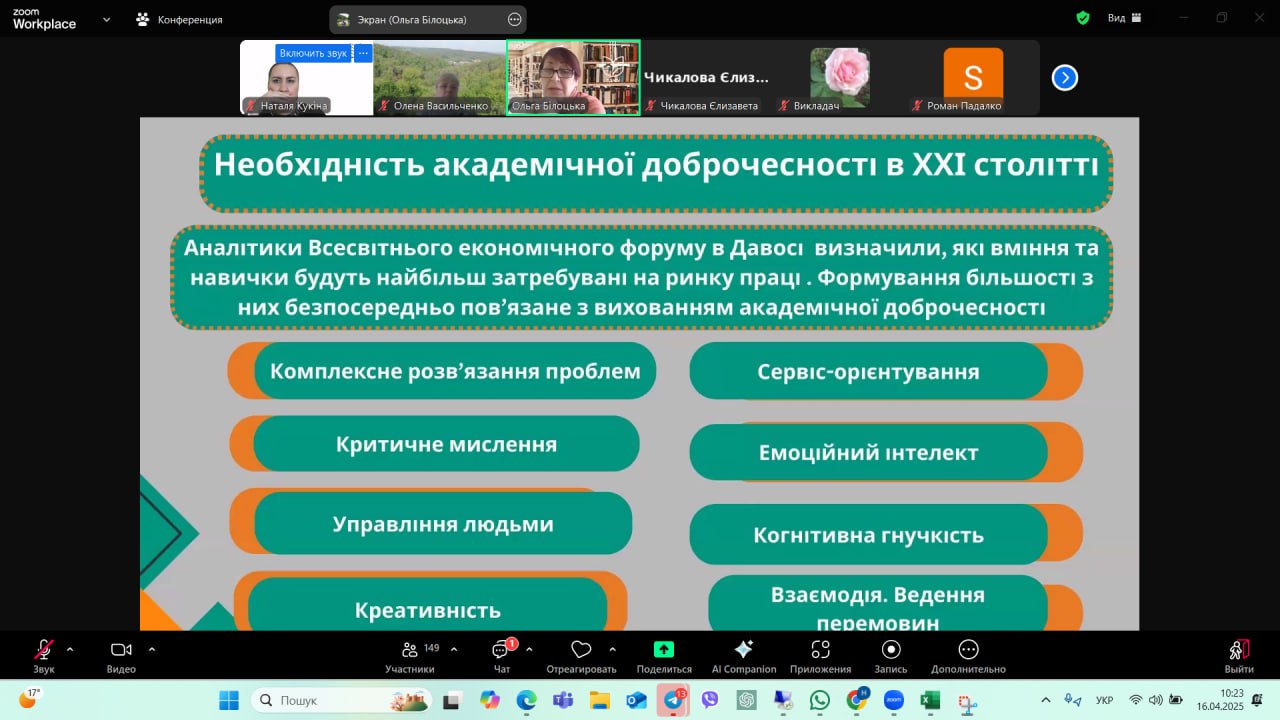Click the Включить звук button on Наталя Кукіна's video
The width and height of the screenshot is (1280, 720).
(x=313, y=53)
